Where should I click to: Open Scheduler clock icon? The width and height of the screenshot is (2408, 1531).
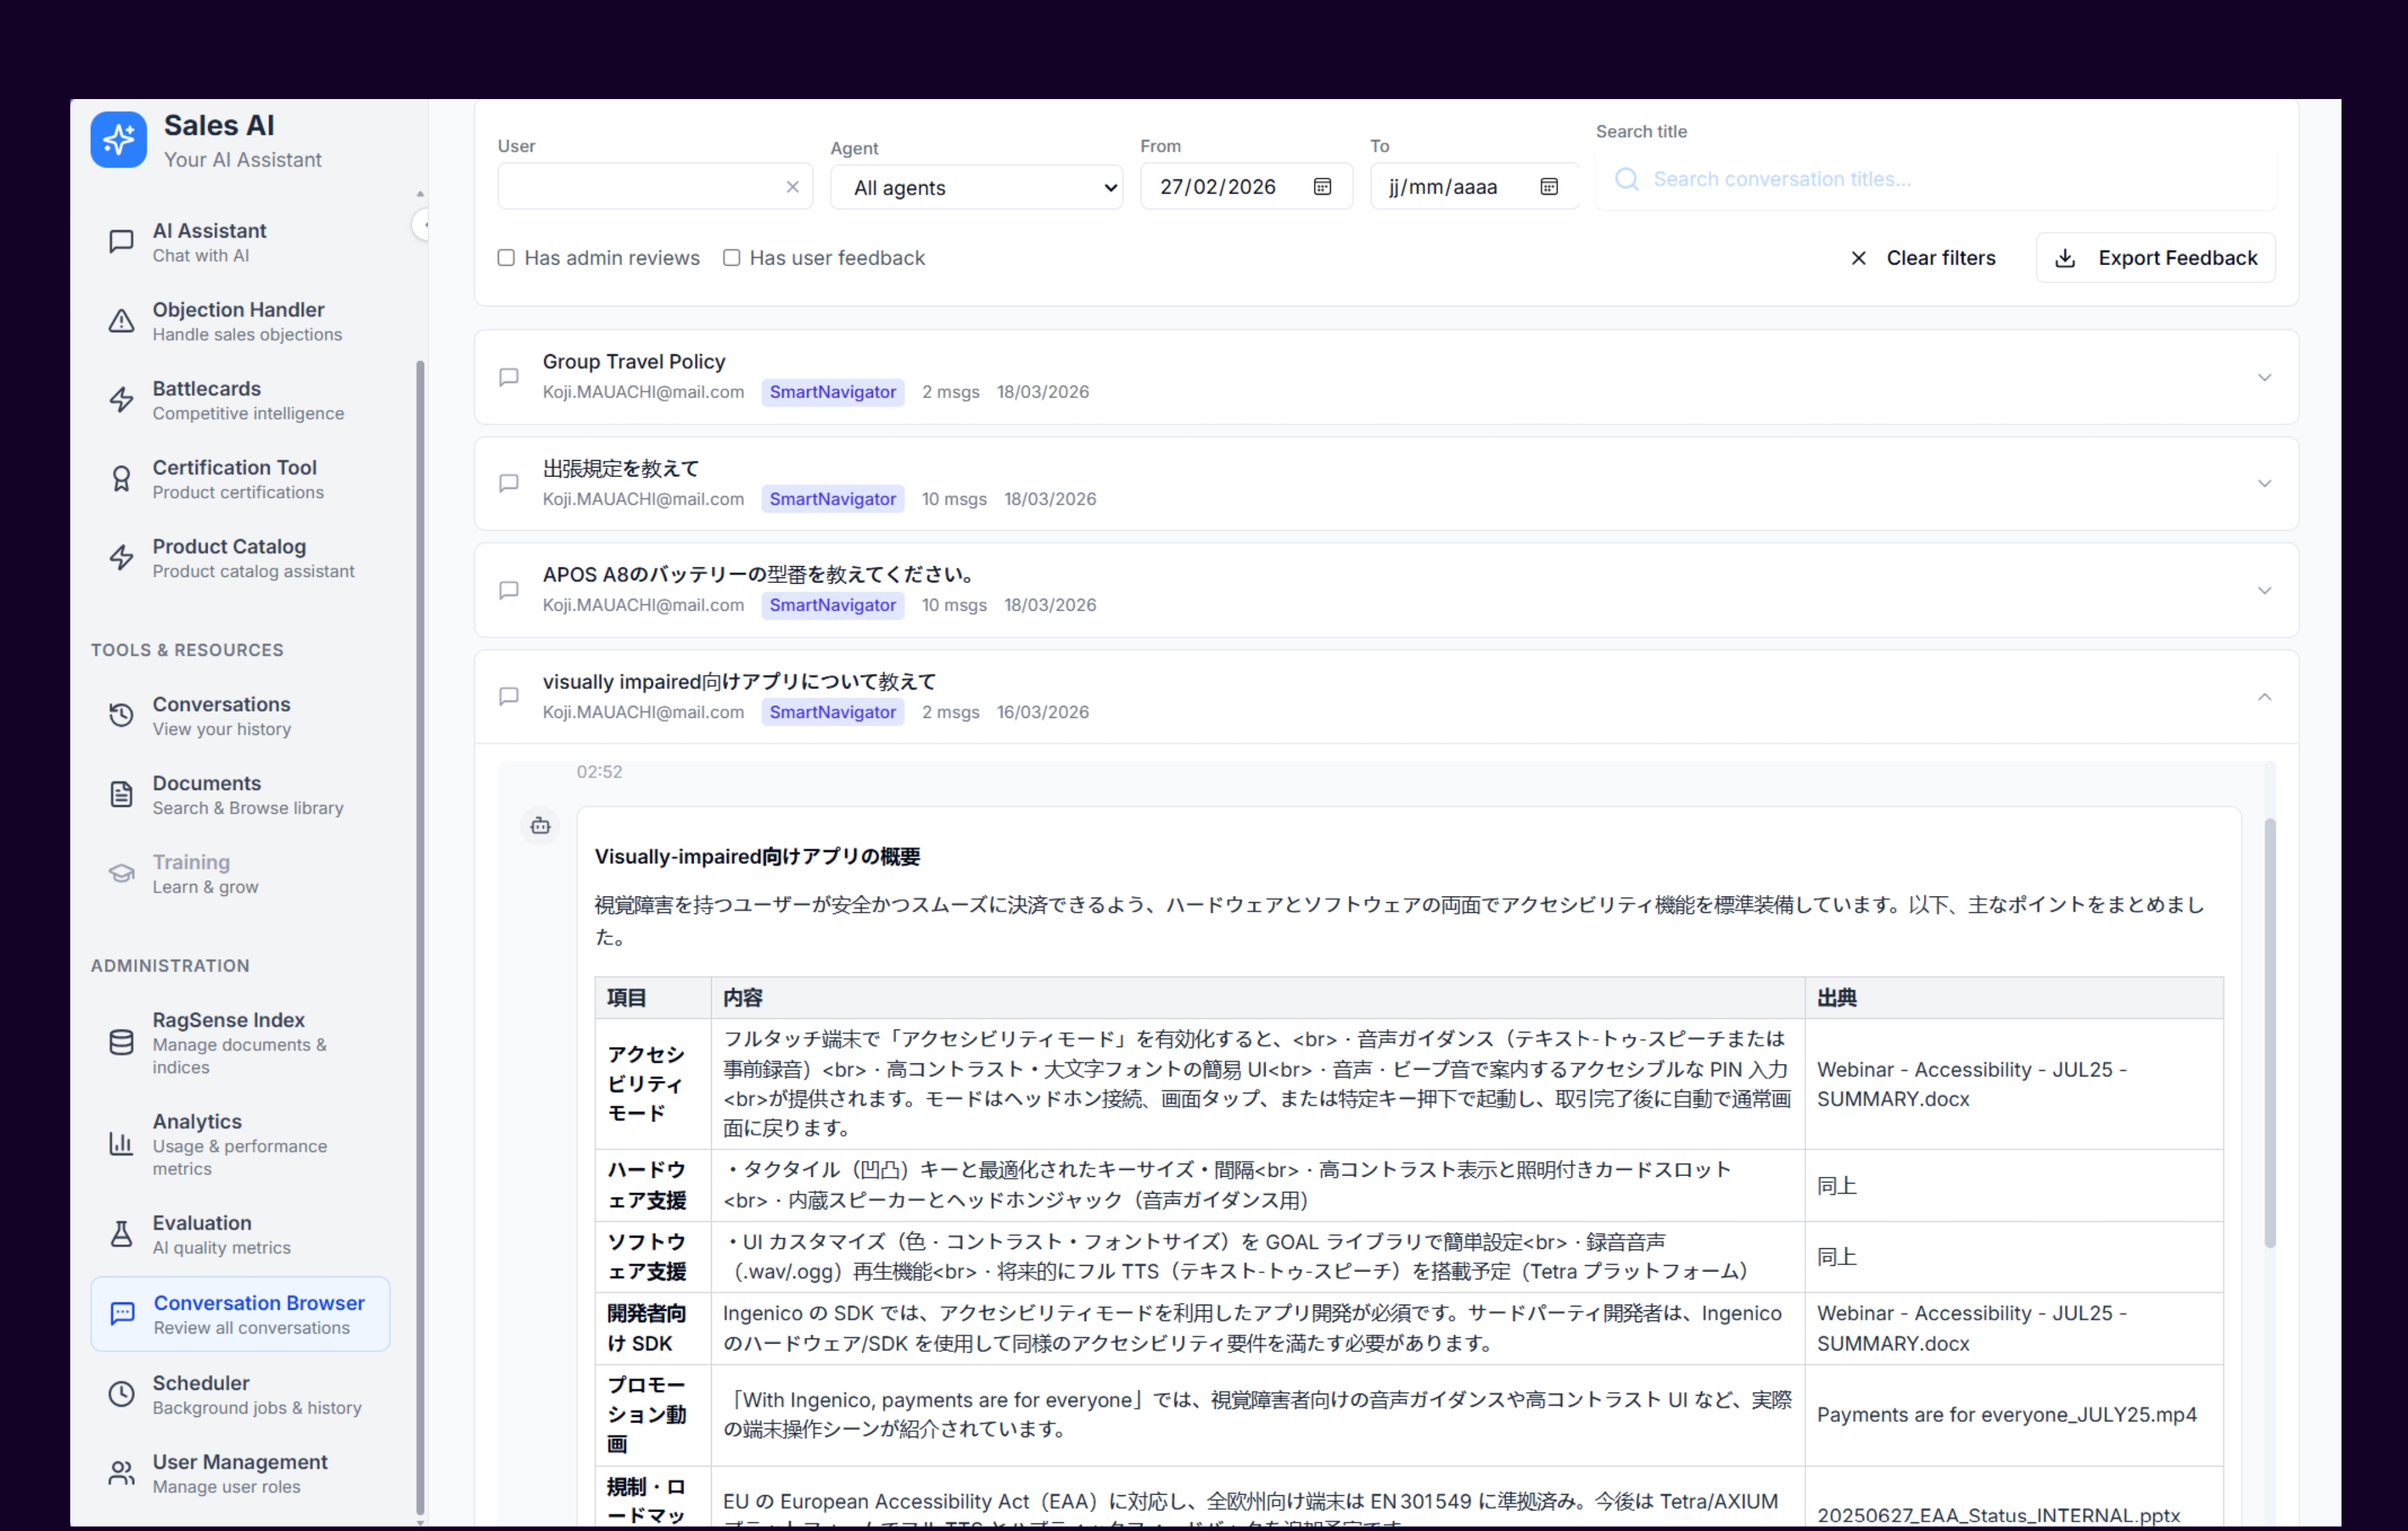point(121,1394)
